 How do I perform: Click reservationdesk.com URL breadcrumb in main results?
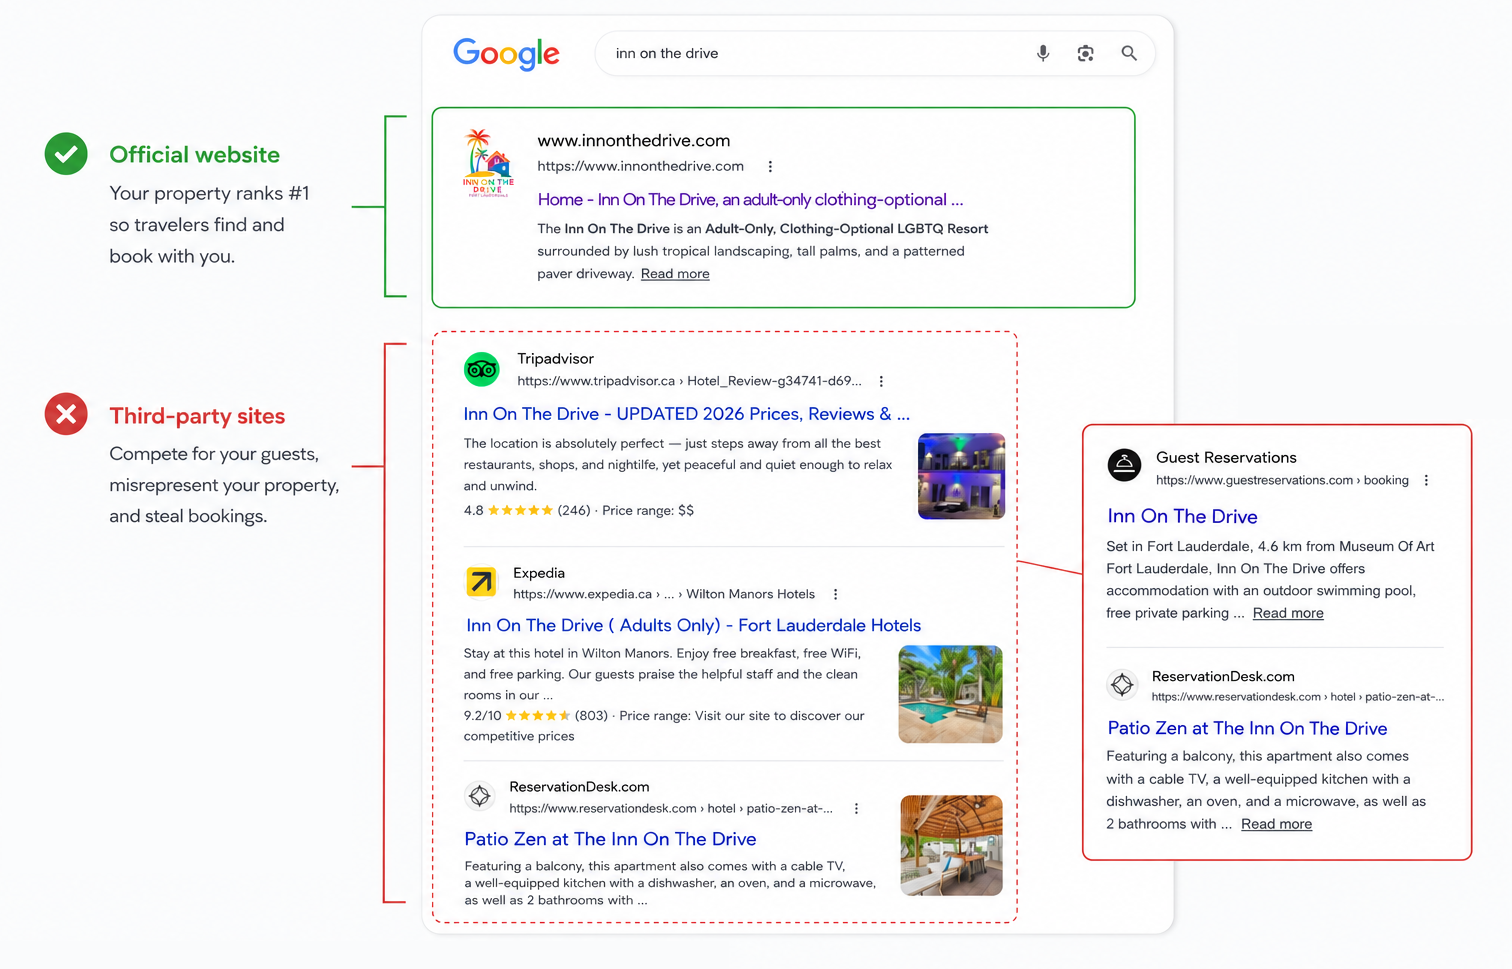pyautogui.click(x=671, y=808)
